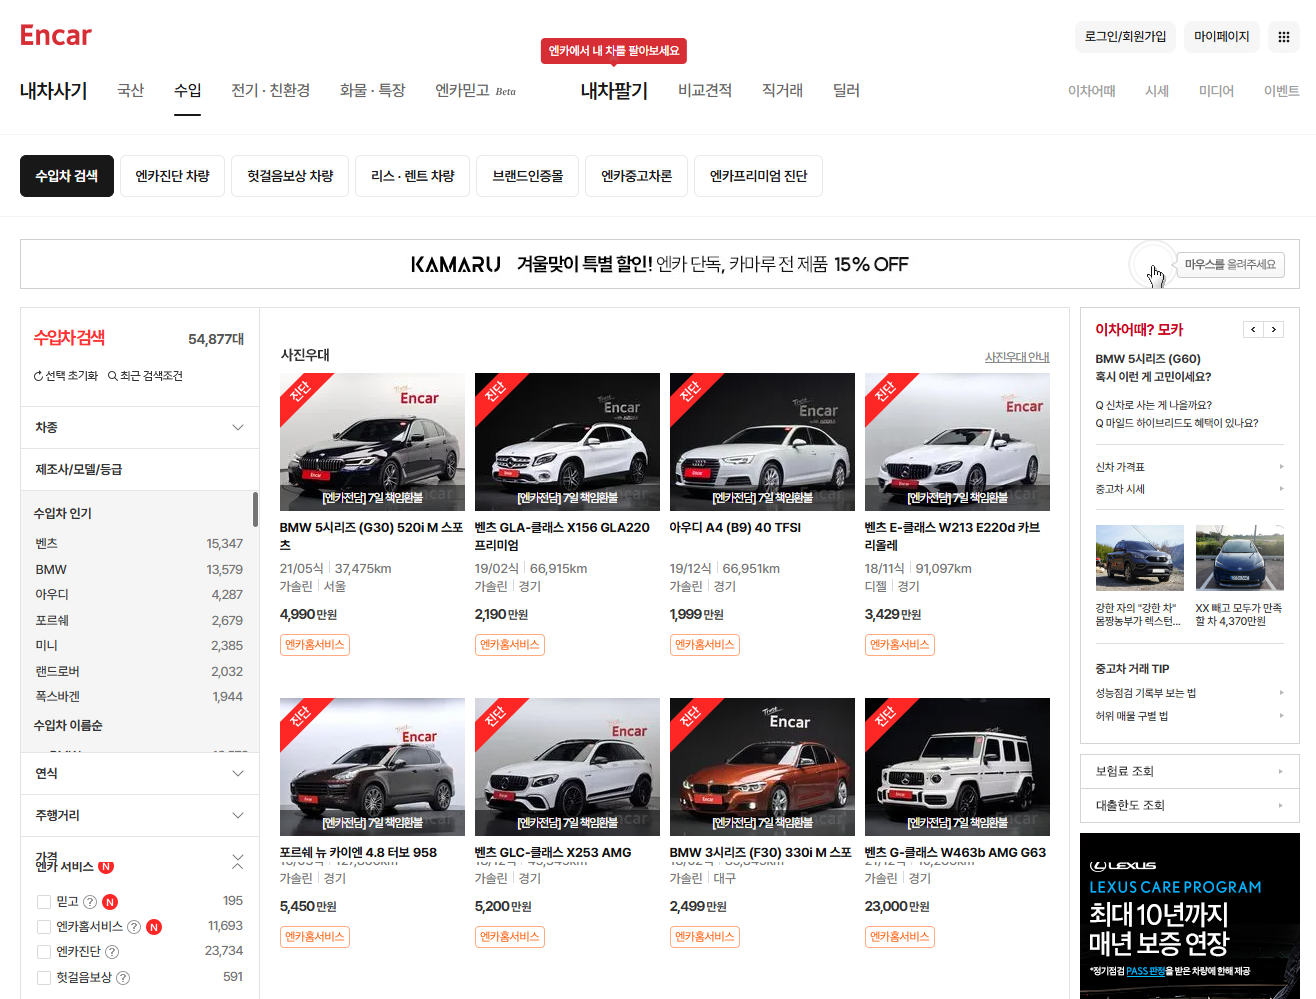Tick the 엔카진단 checkbox
The width and height of the screenshot is (1316, 999).
click(x=43, y=952)
